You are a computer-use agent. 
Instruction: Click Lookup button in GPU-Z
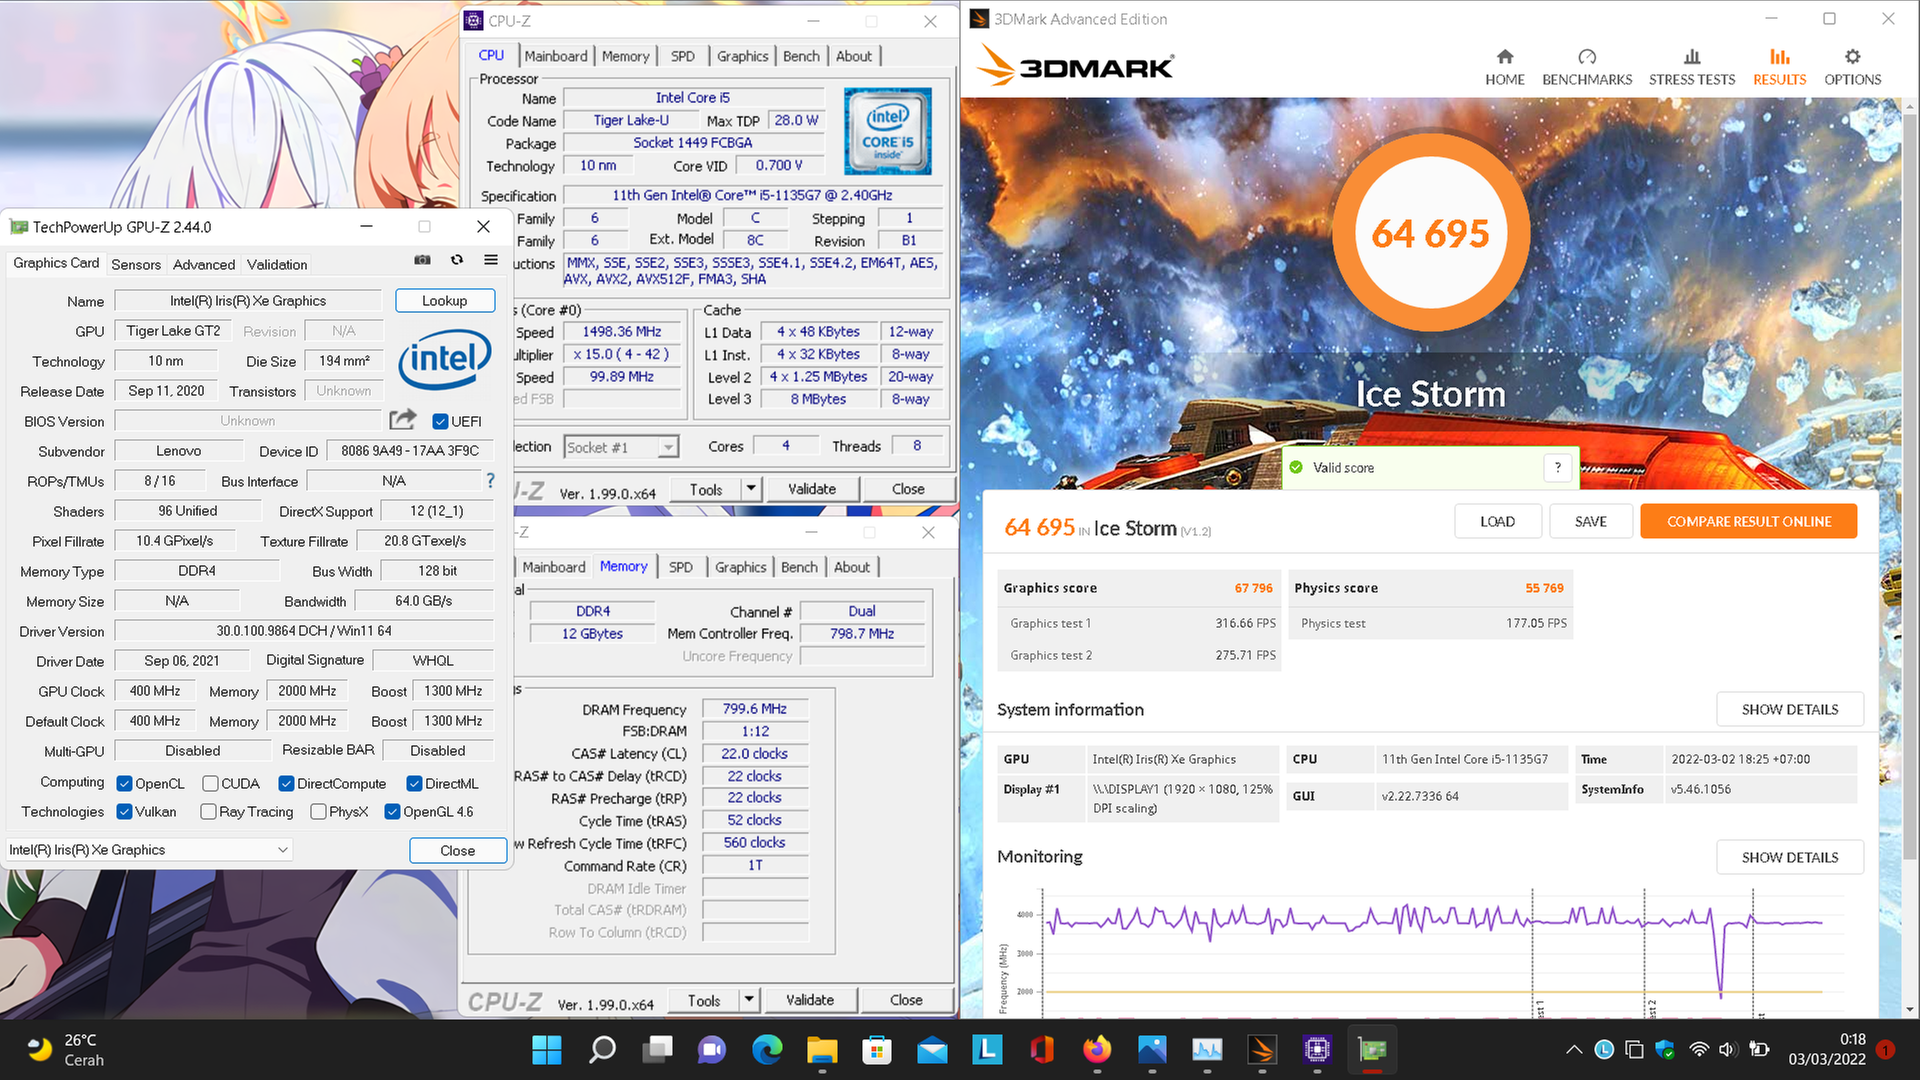point(444,300)
